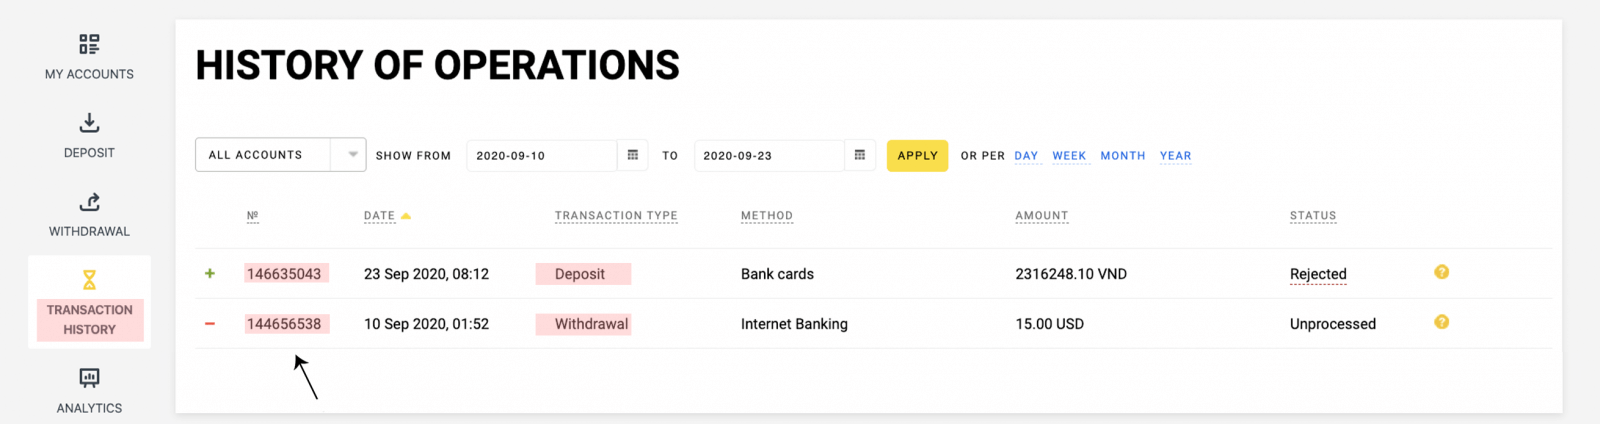Image resolution: width=1600 pixels, height=424 pixels.
Task: Sort by Amount column header
Action: 1041,216
